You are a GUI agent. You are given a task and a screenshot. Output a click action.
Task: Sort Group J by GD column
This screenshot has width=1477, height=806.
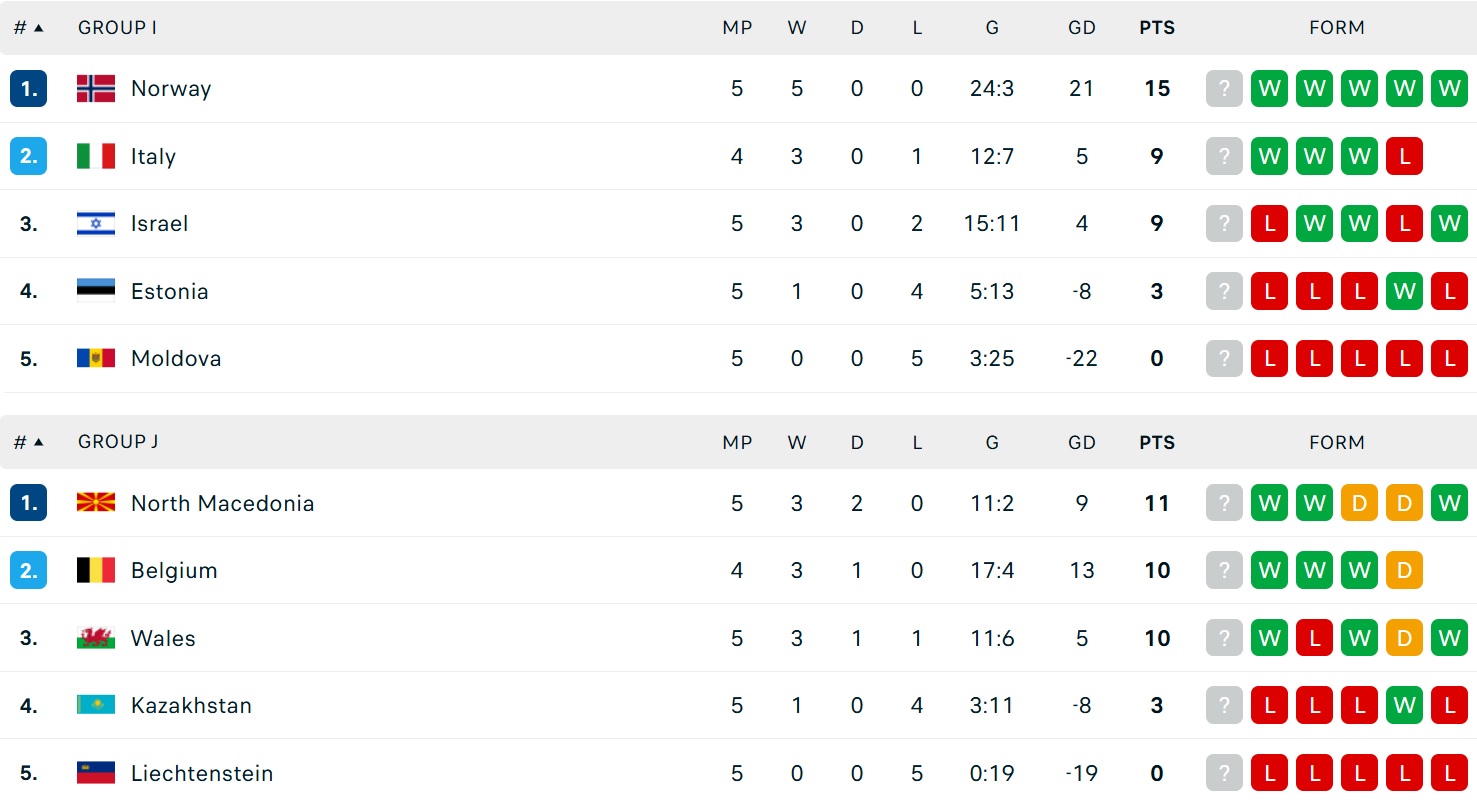(1082, 443)
